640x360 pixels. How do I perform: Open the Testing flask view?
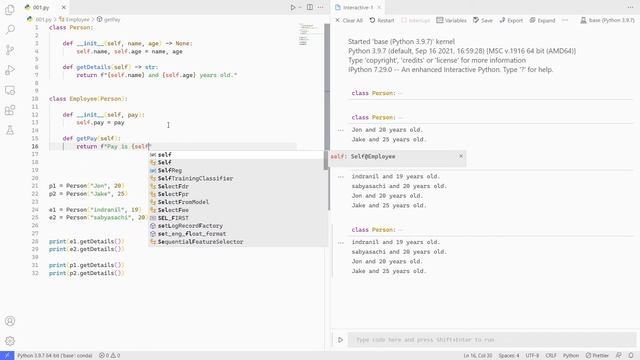pyautogui.click(x=10, y=130)
